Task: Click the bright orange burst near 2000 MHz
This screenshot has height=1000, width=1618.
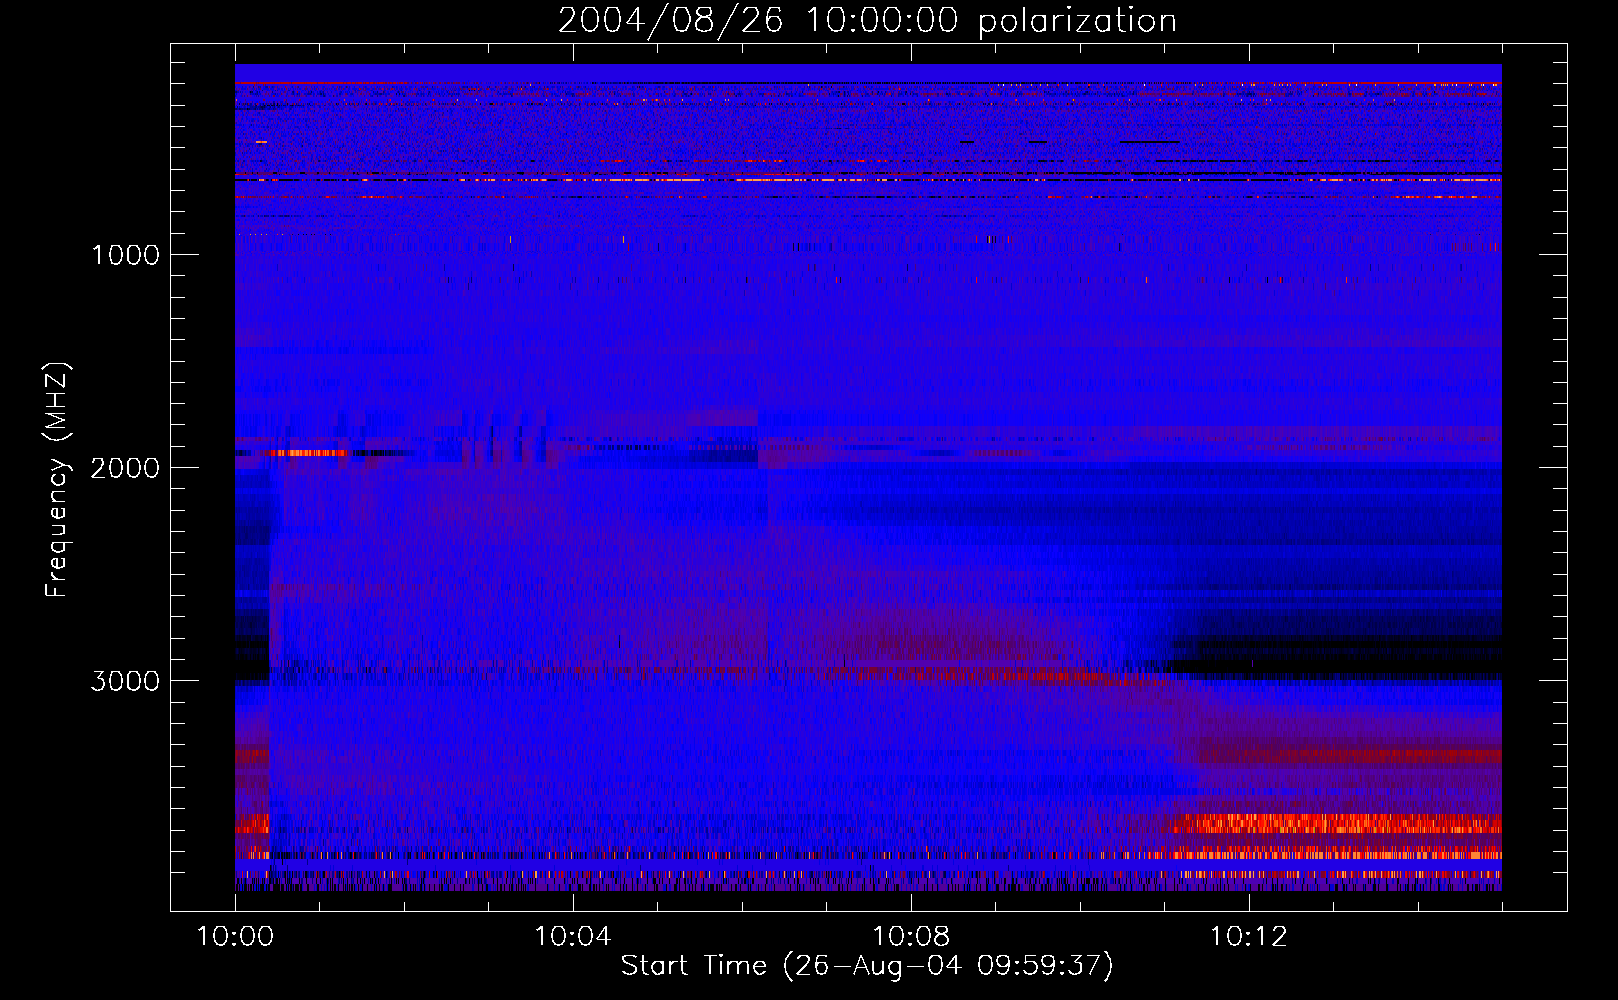Action: coord(308,453)
